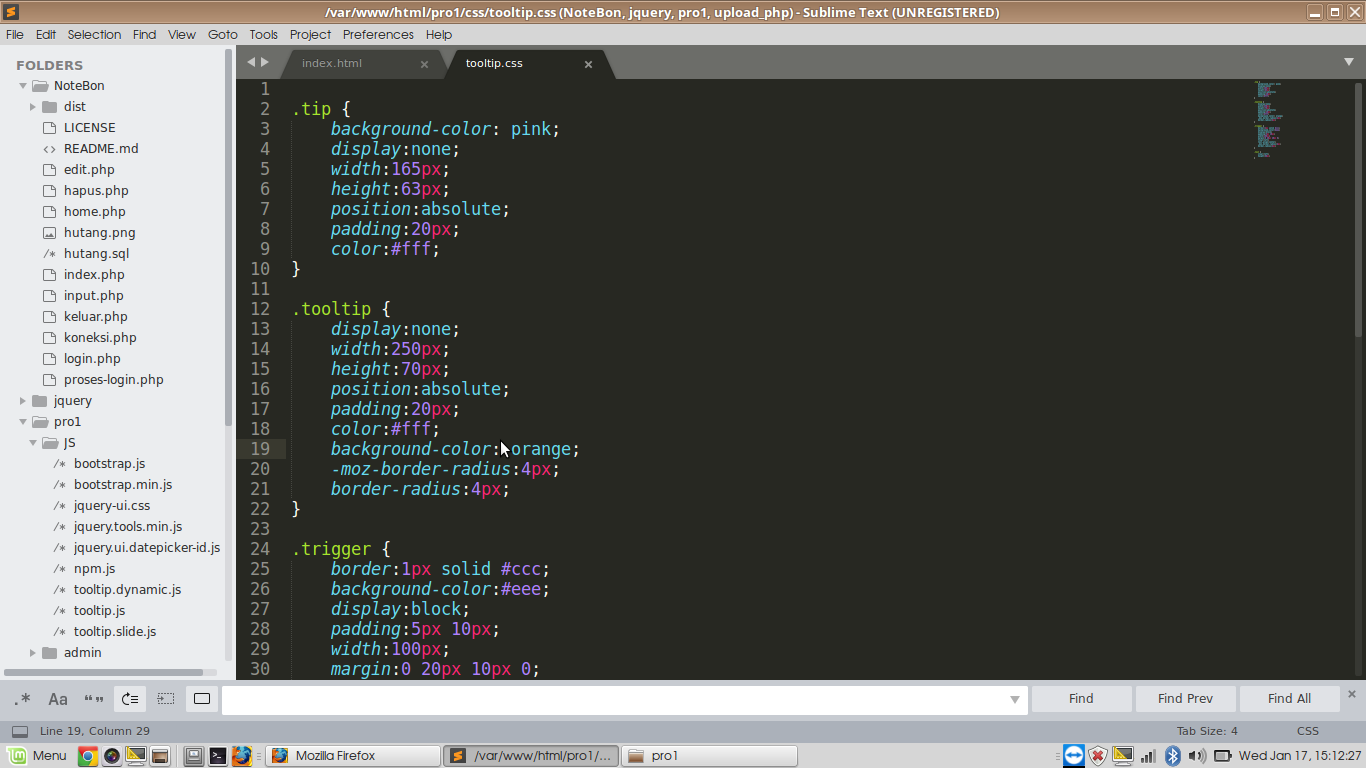
Task: Click the minimap code overview
Action: pos(1268,120)
